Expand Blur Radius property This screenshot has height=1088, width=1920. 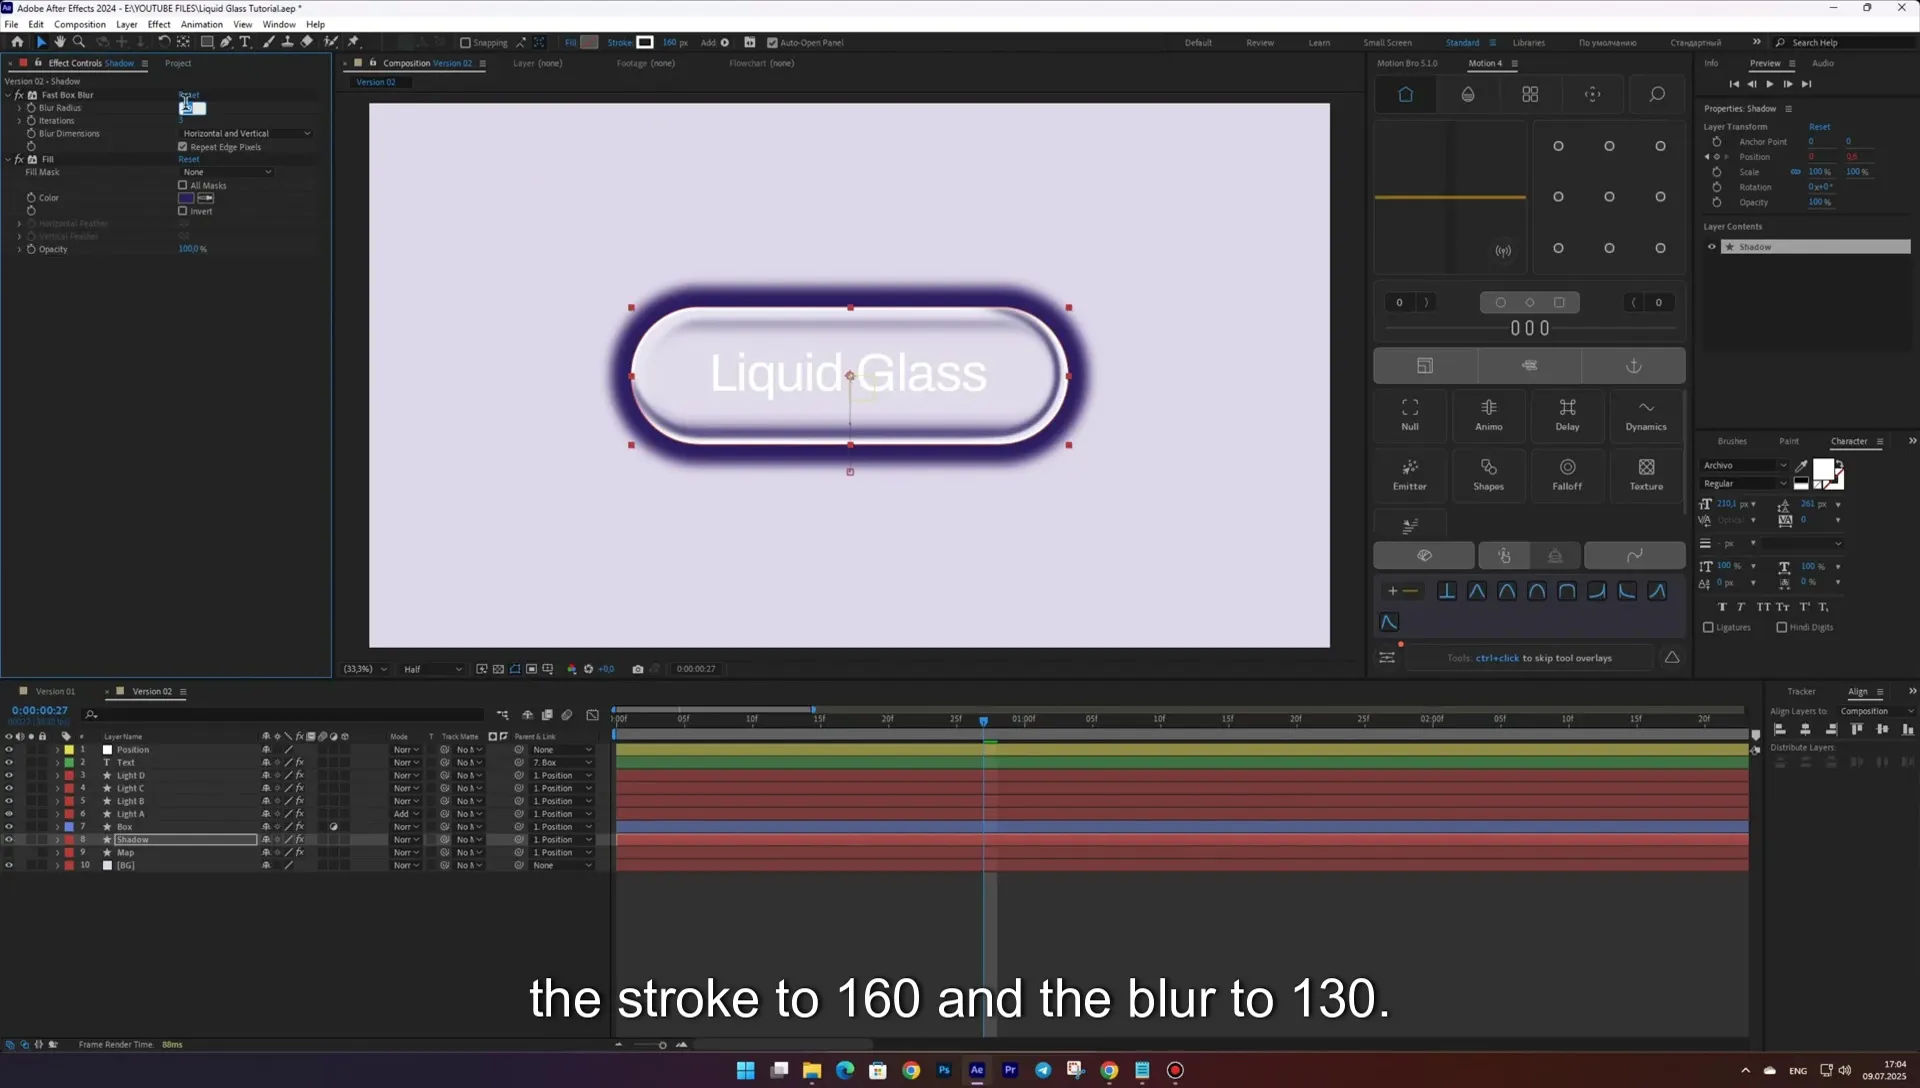coord(19,108)
